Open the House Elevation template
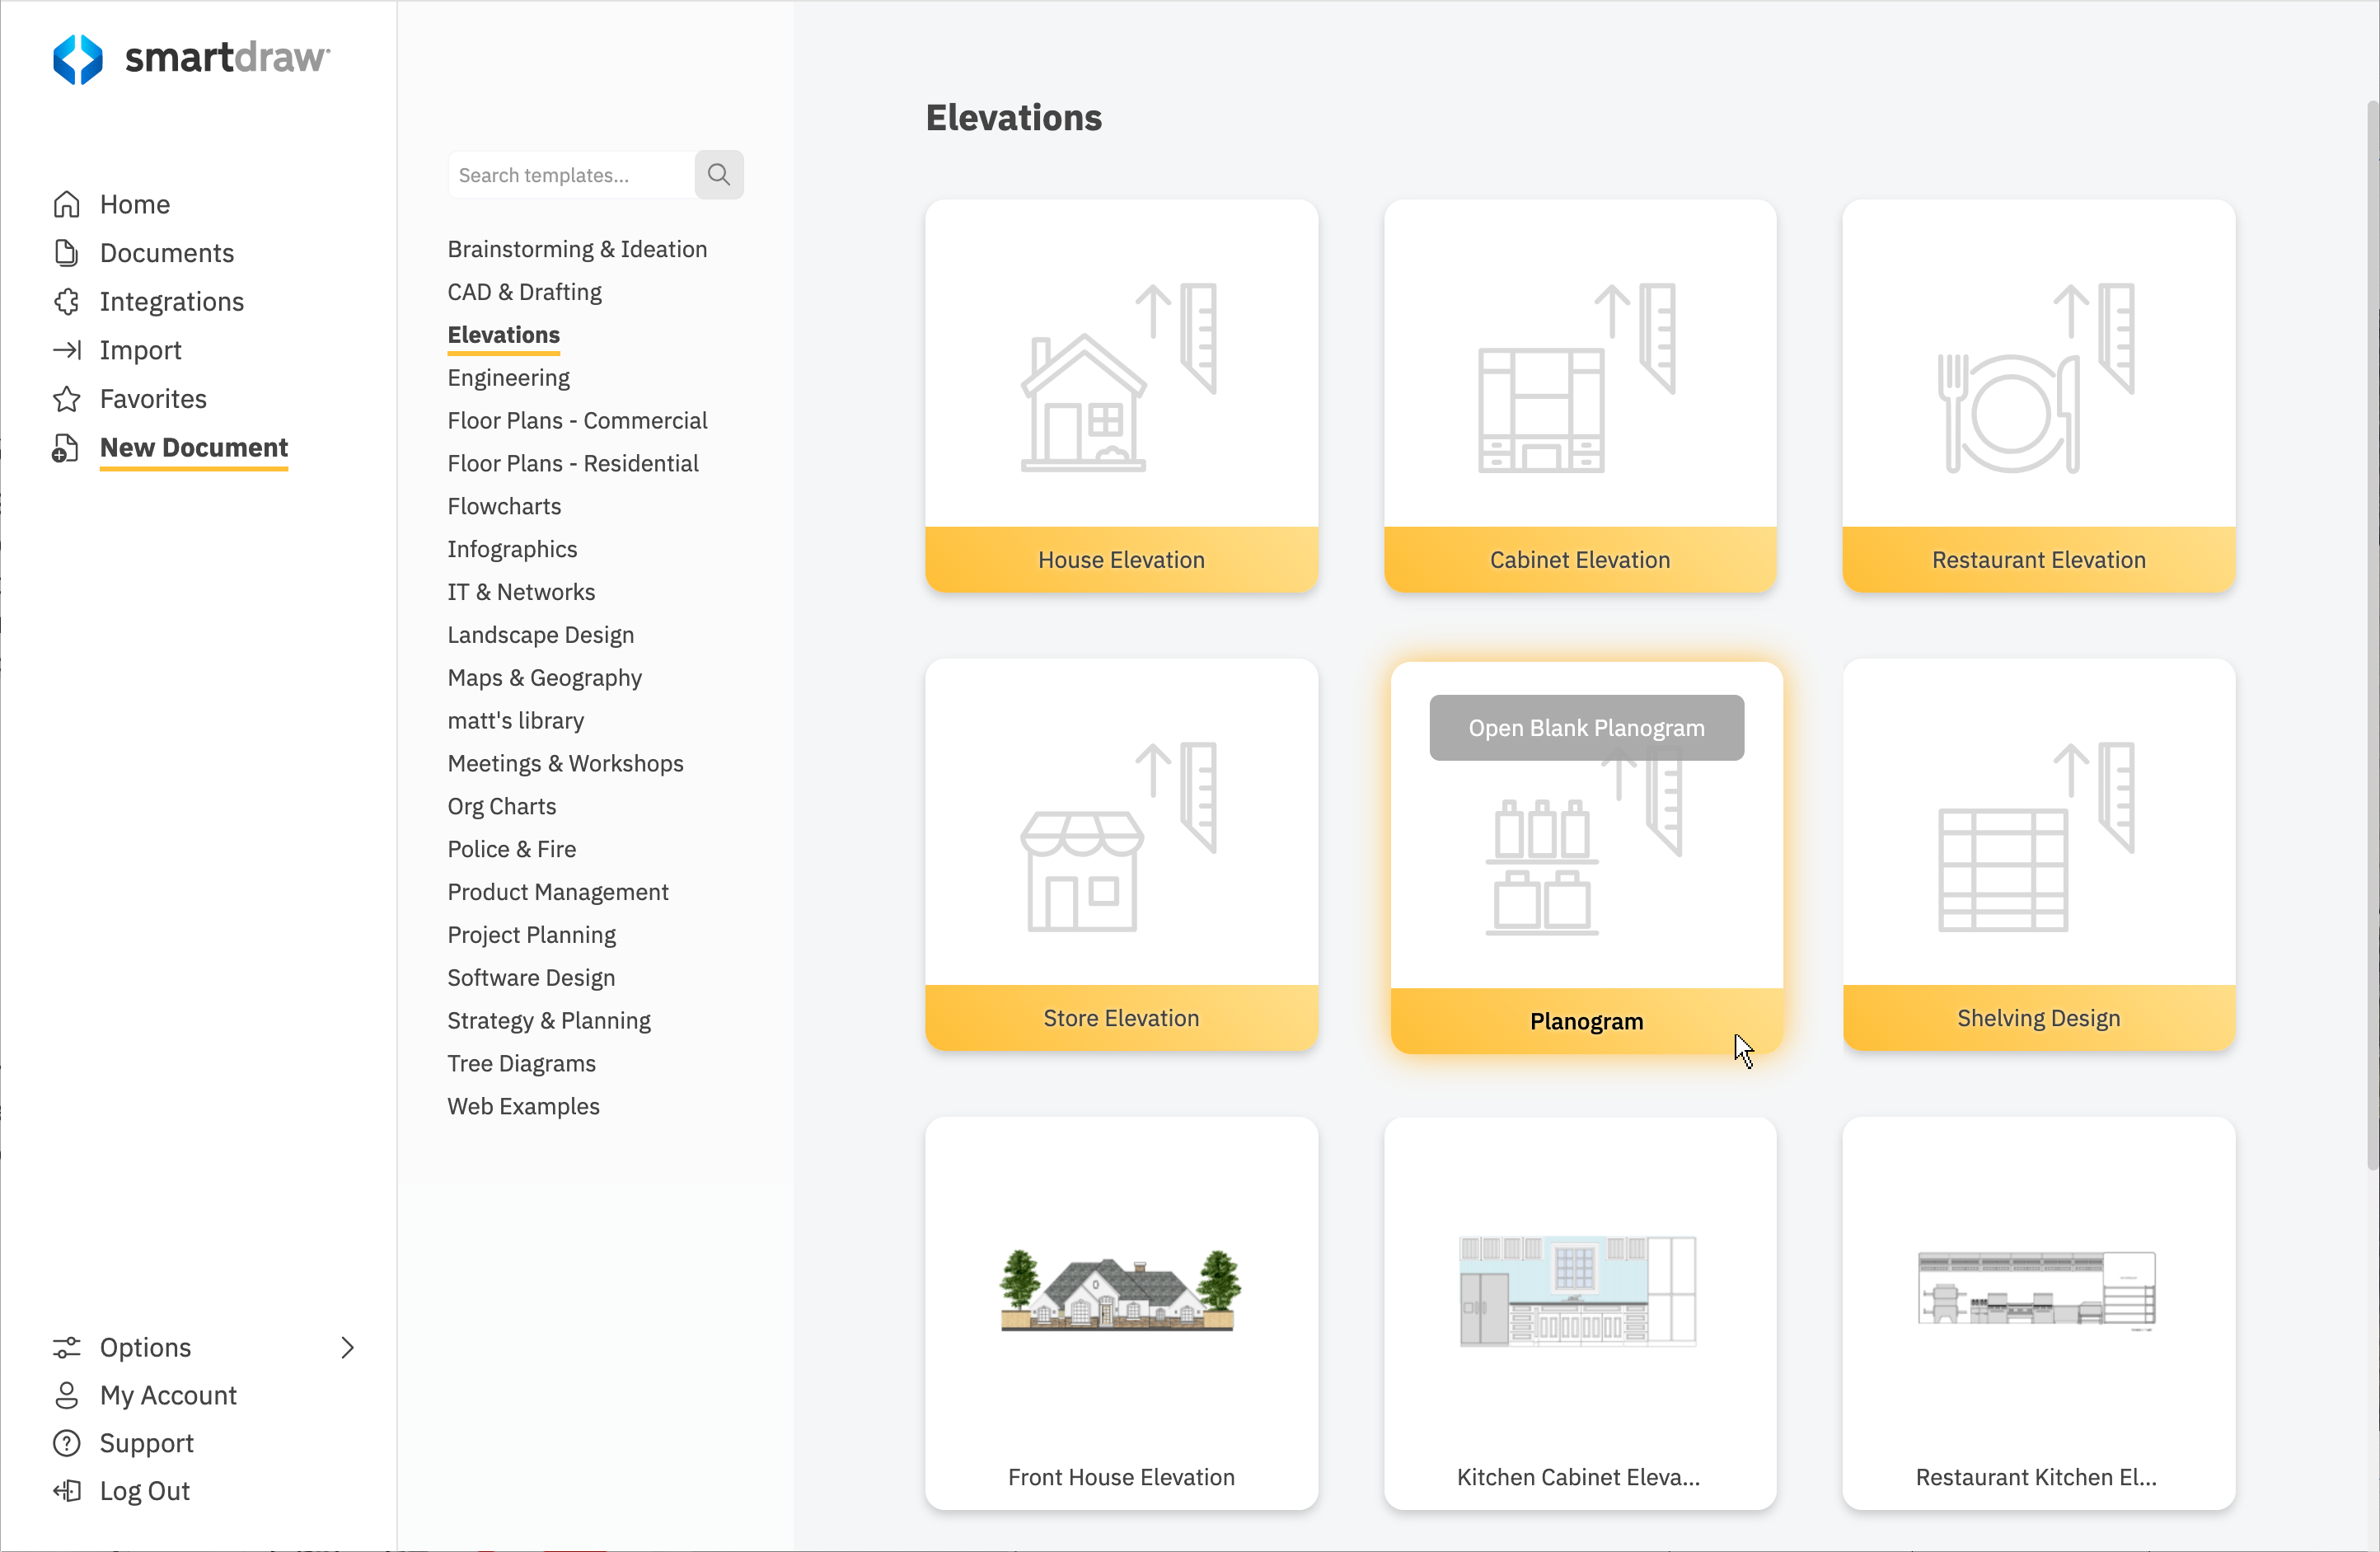The image size is (2380, 1552). pyautogui.click(x=1121, y=395)
